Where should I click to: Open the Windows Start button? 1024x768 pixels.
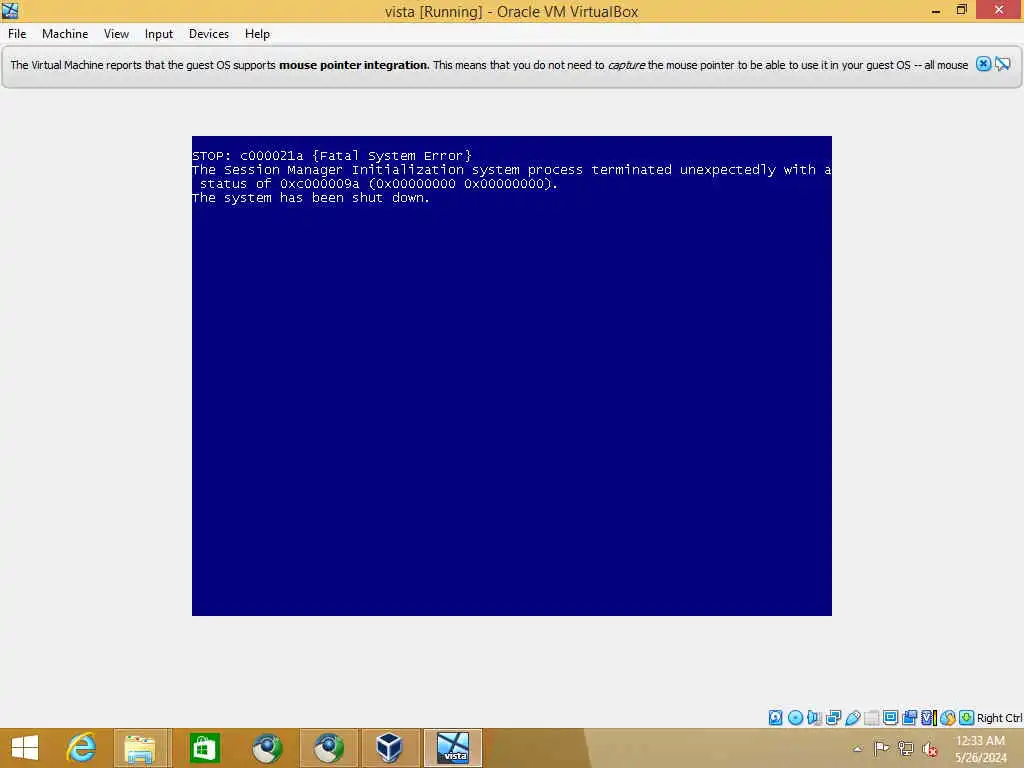25,748
